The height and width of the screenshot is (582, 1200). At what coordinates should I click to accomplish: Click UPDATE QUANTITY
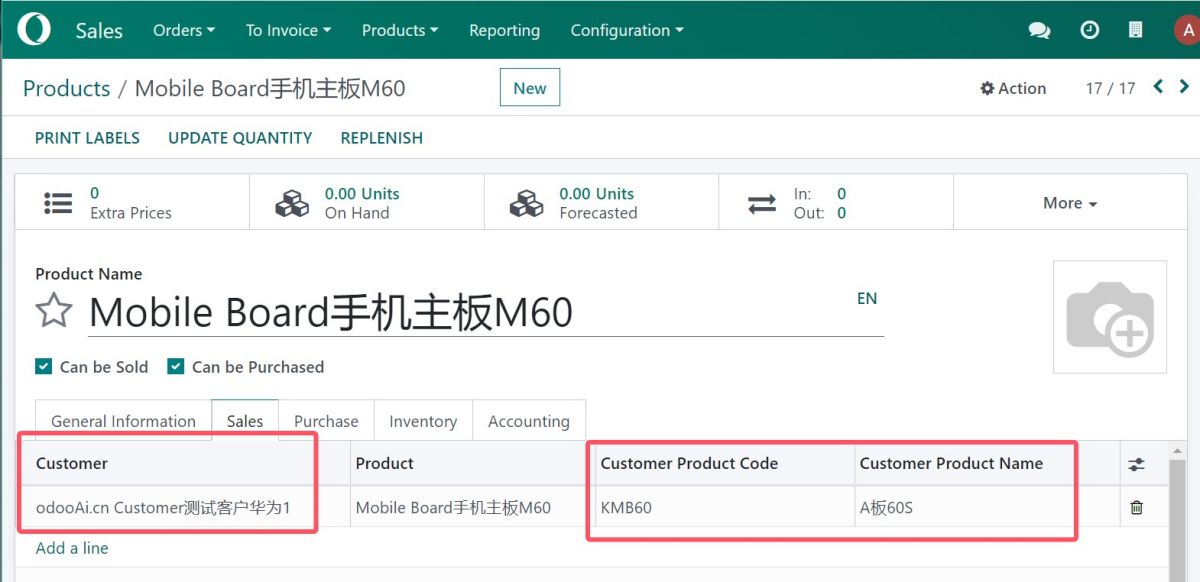point(240,138)
